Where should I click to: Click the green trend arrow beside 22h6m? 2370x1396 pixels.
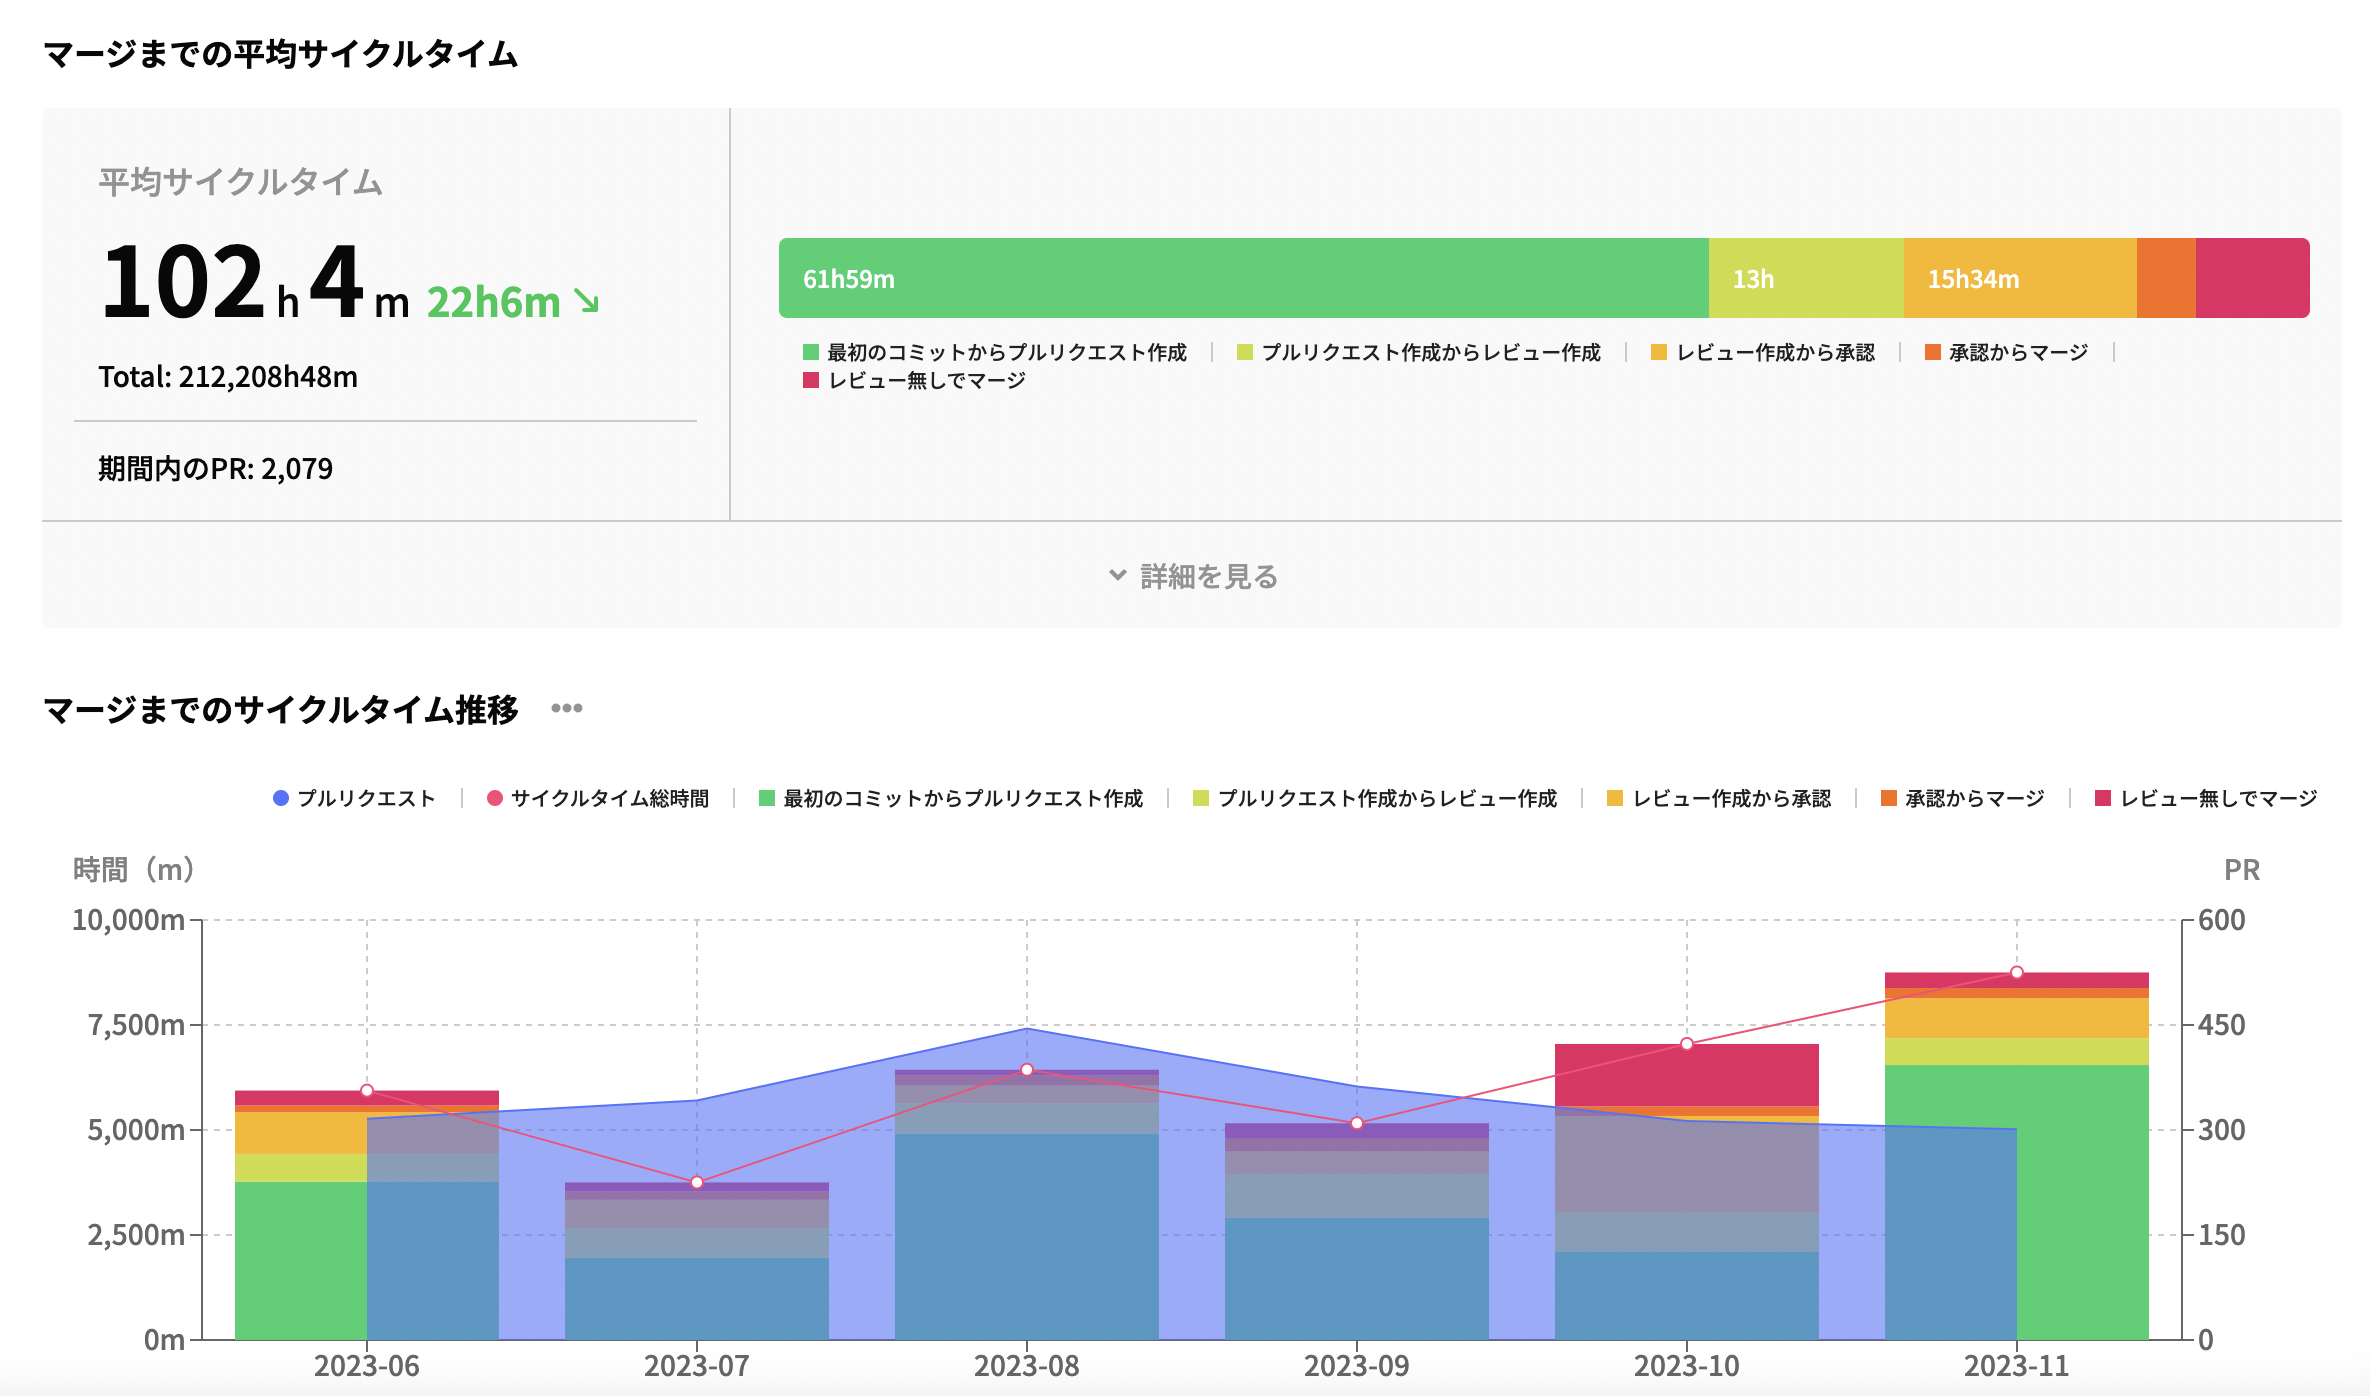pos(586,301)
